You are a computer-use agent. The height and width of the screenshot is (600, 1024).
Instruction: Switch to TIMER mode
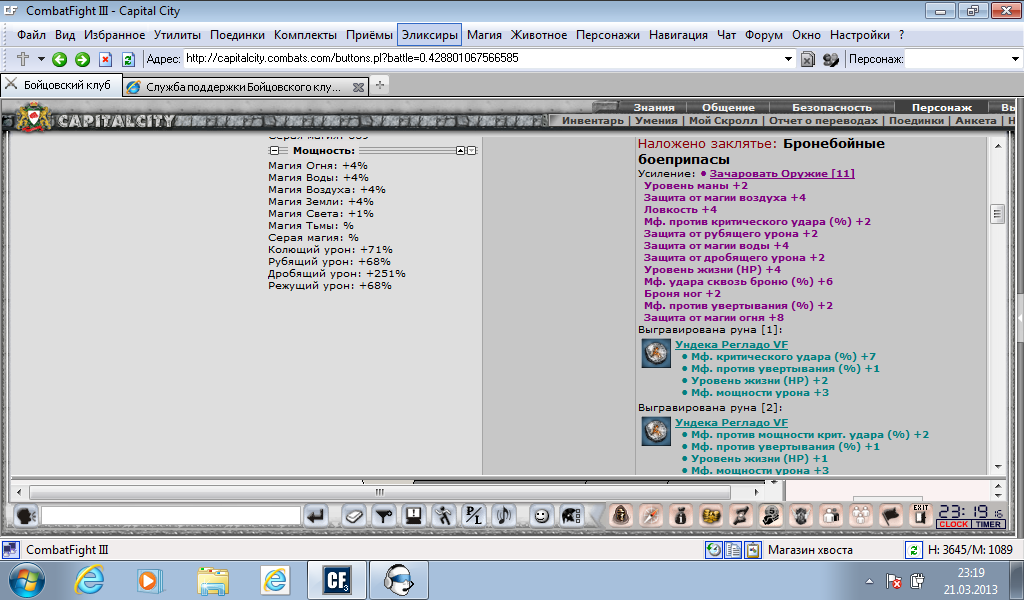(x=988, y=524)
